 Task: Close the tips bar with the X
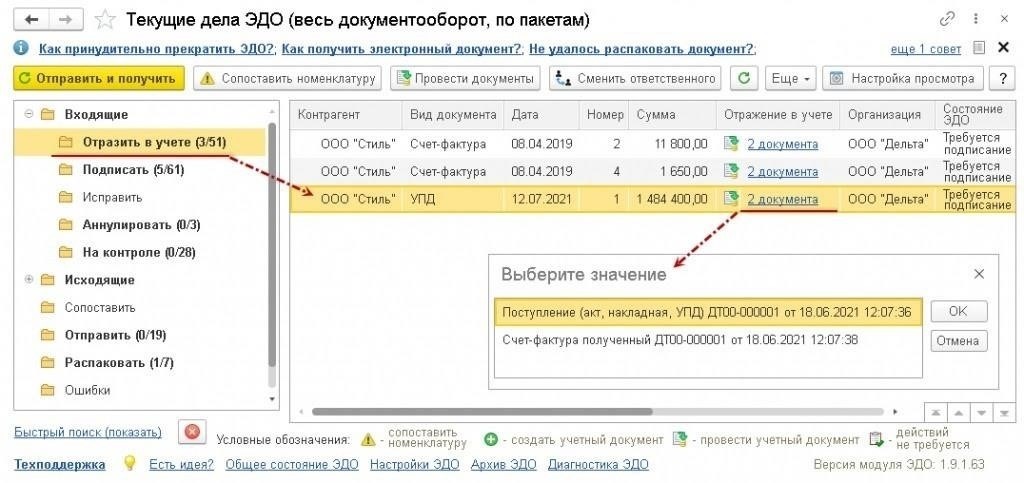point(1004,48)
